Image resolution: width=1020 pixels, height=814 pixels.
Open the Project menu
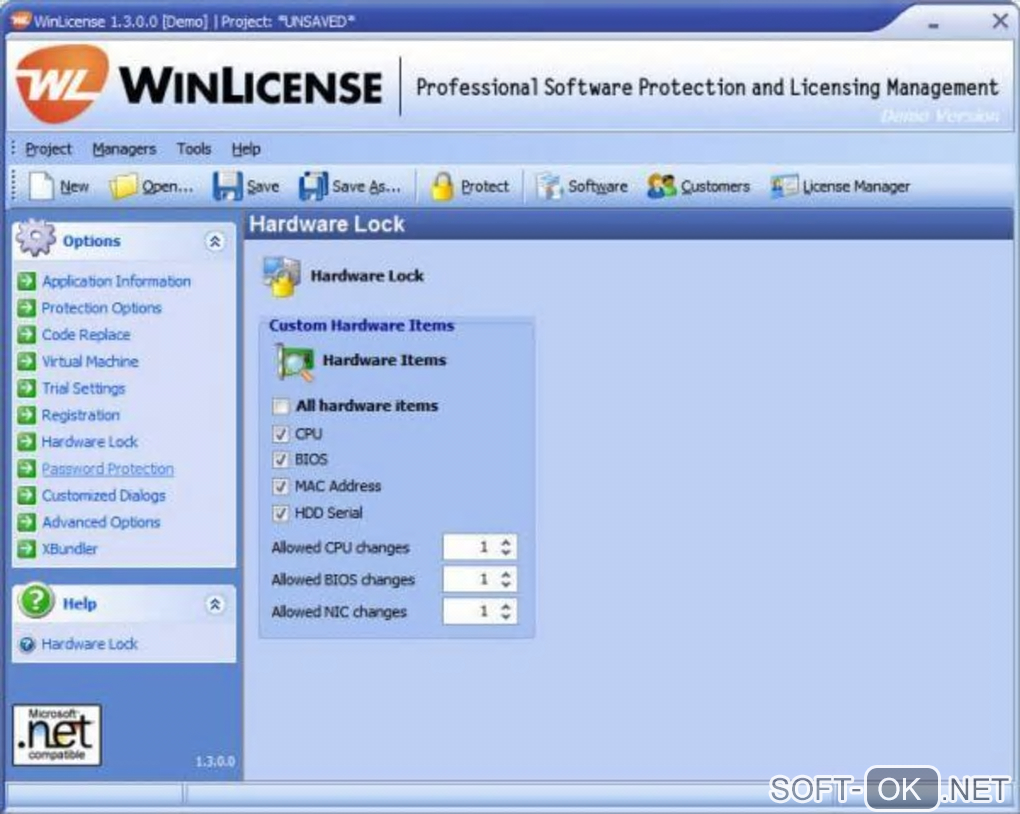[x=49, y=149]
